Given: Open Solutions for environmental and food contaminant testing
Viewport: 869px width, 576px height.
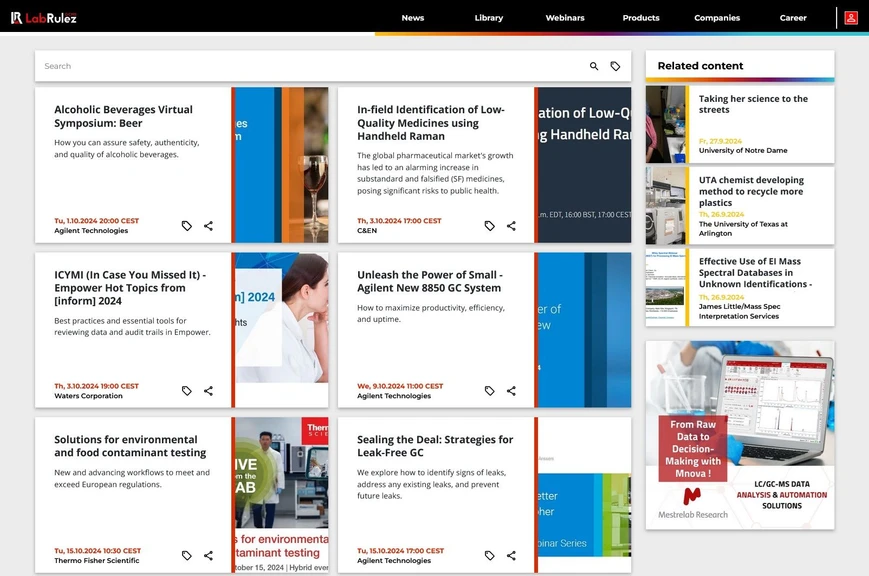Looking at the screenshot, I should (x=130, y=446).
